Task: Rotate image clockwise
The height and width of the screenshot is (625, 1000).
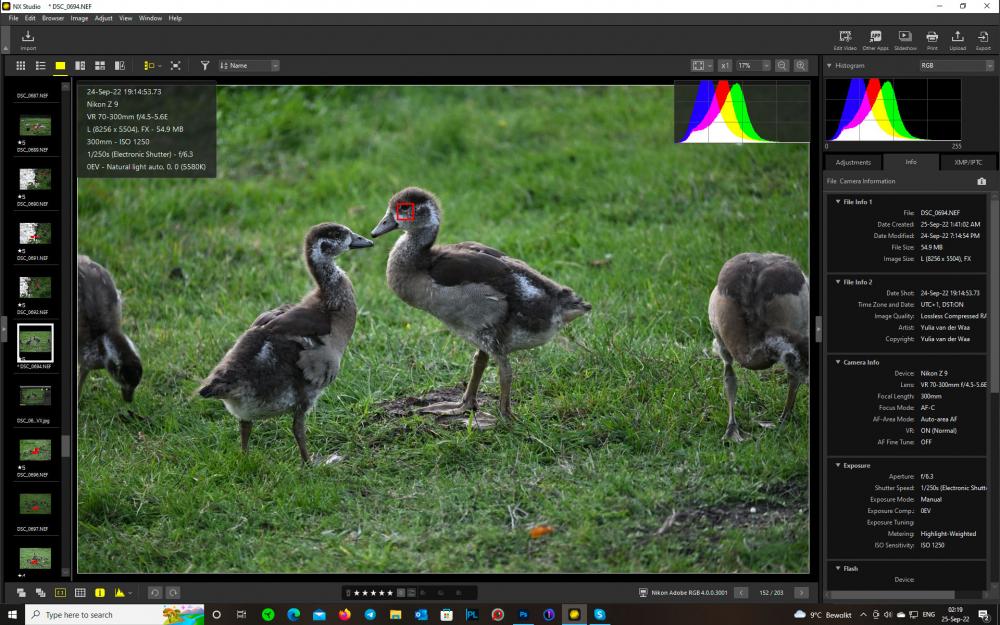Action: (173, 592)
